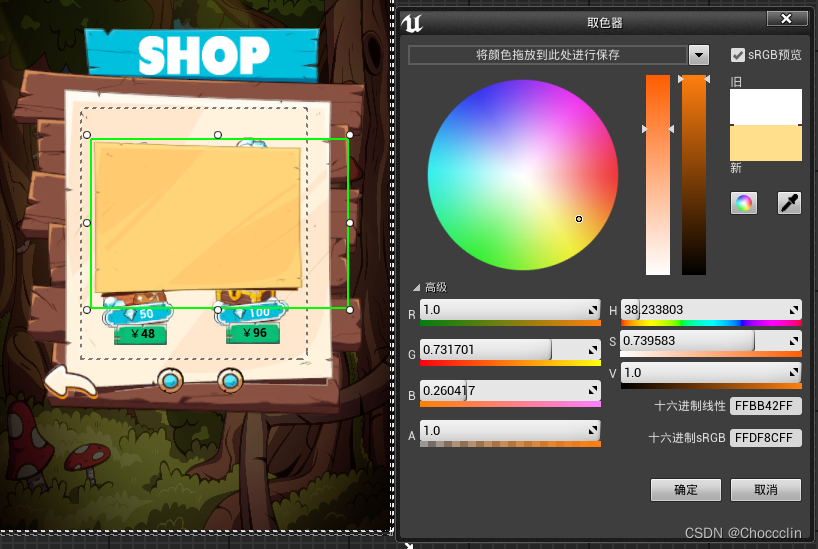This screenshot has height=549, width=818.
Task: Click B value spinner arrow
Action: click(x=593, y=390)
